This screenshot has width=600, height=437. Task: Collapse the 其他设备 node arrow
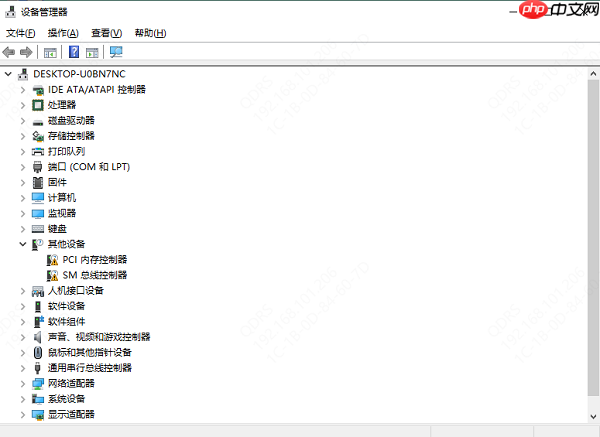[23, 244]
